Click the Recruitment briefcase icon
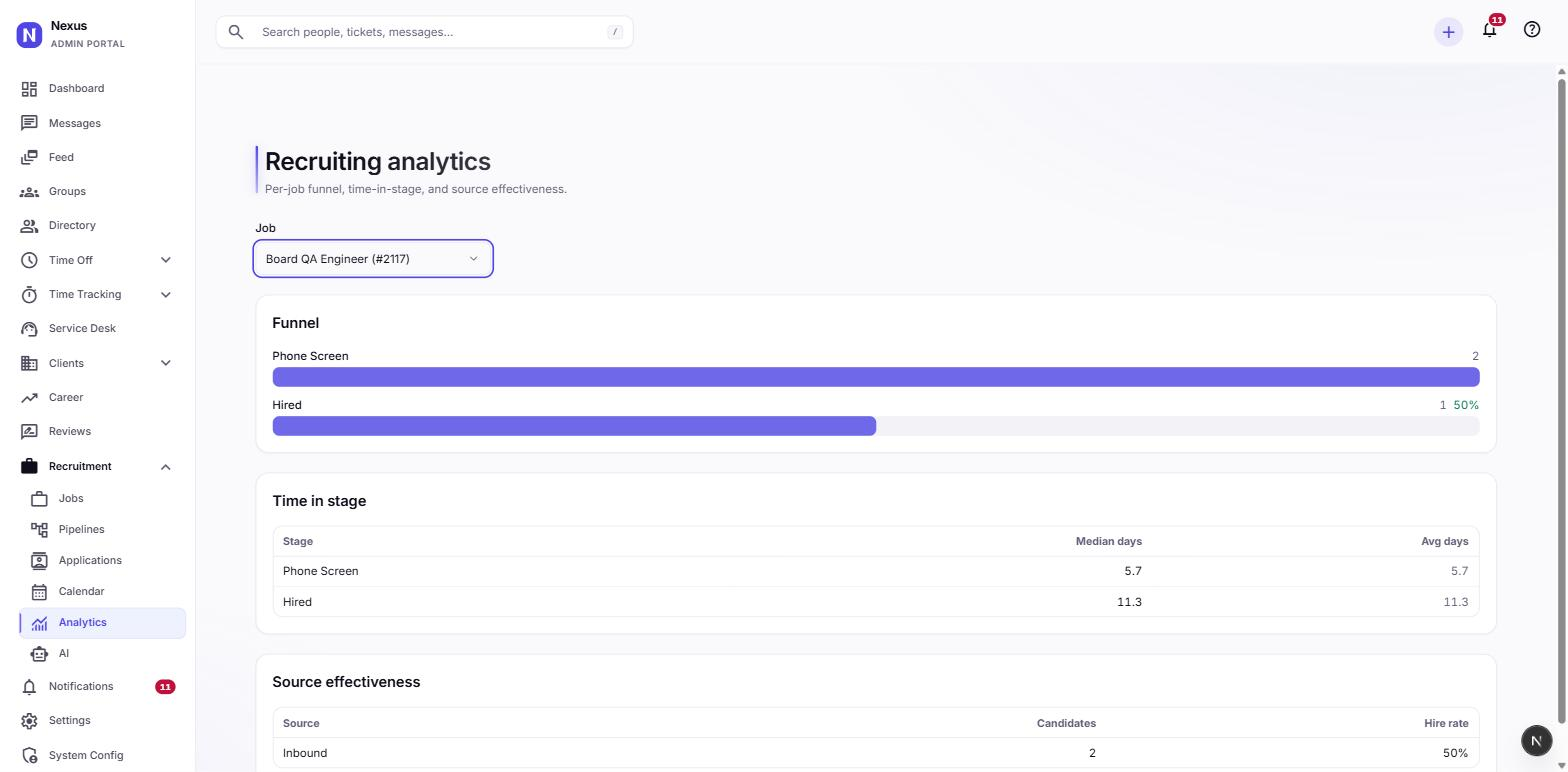1568x772 pixels. click(29, 466)
